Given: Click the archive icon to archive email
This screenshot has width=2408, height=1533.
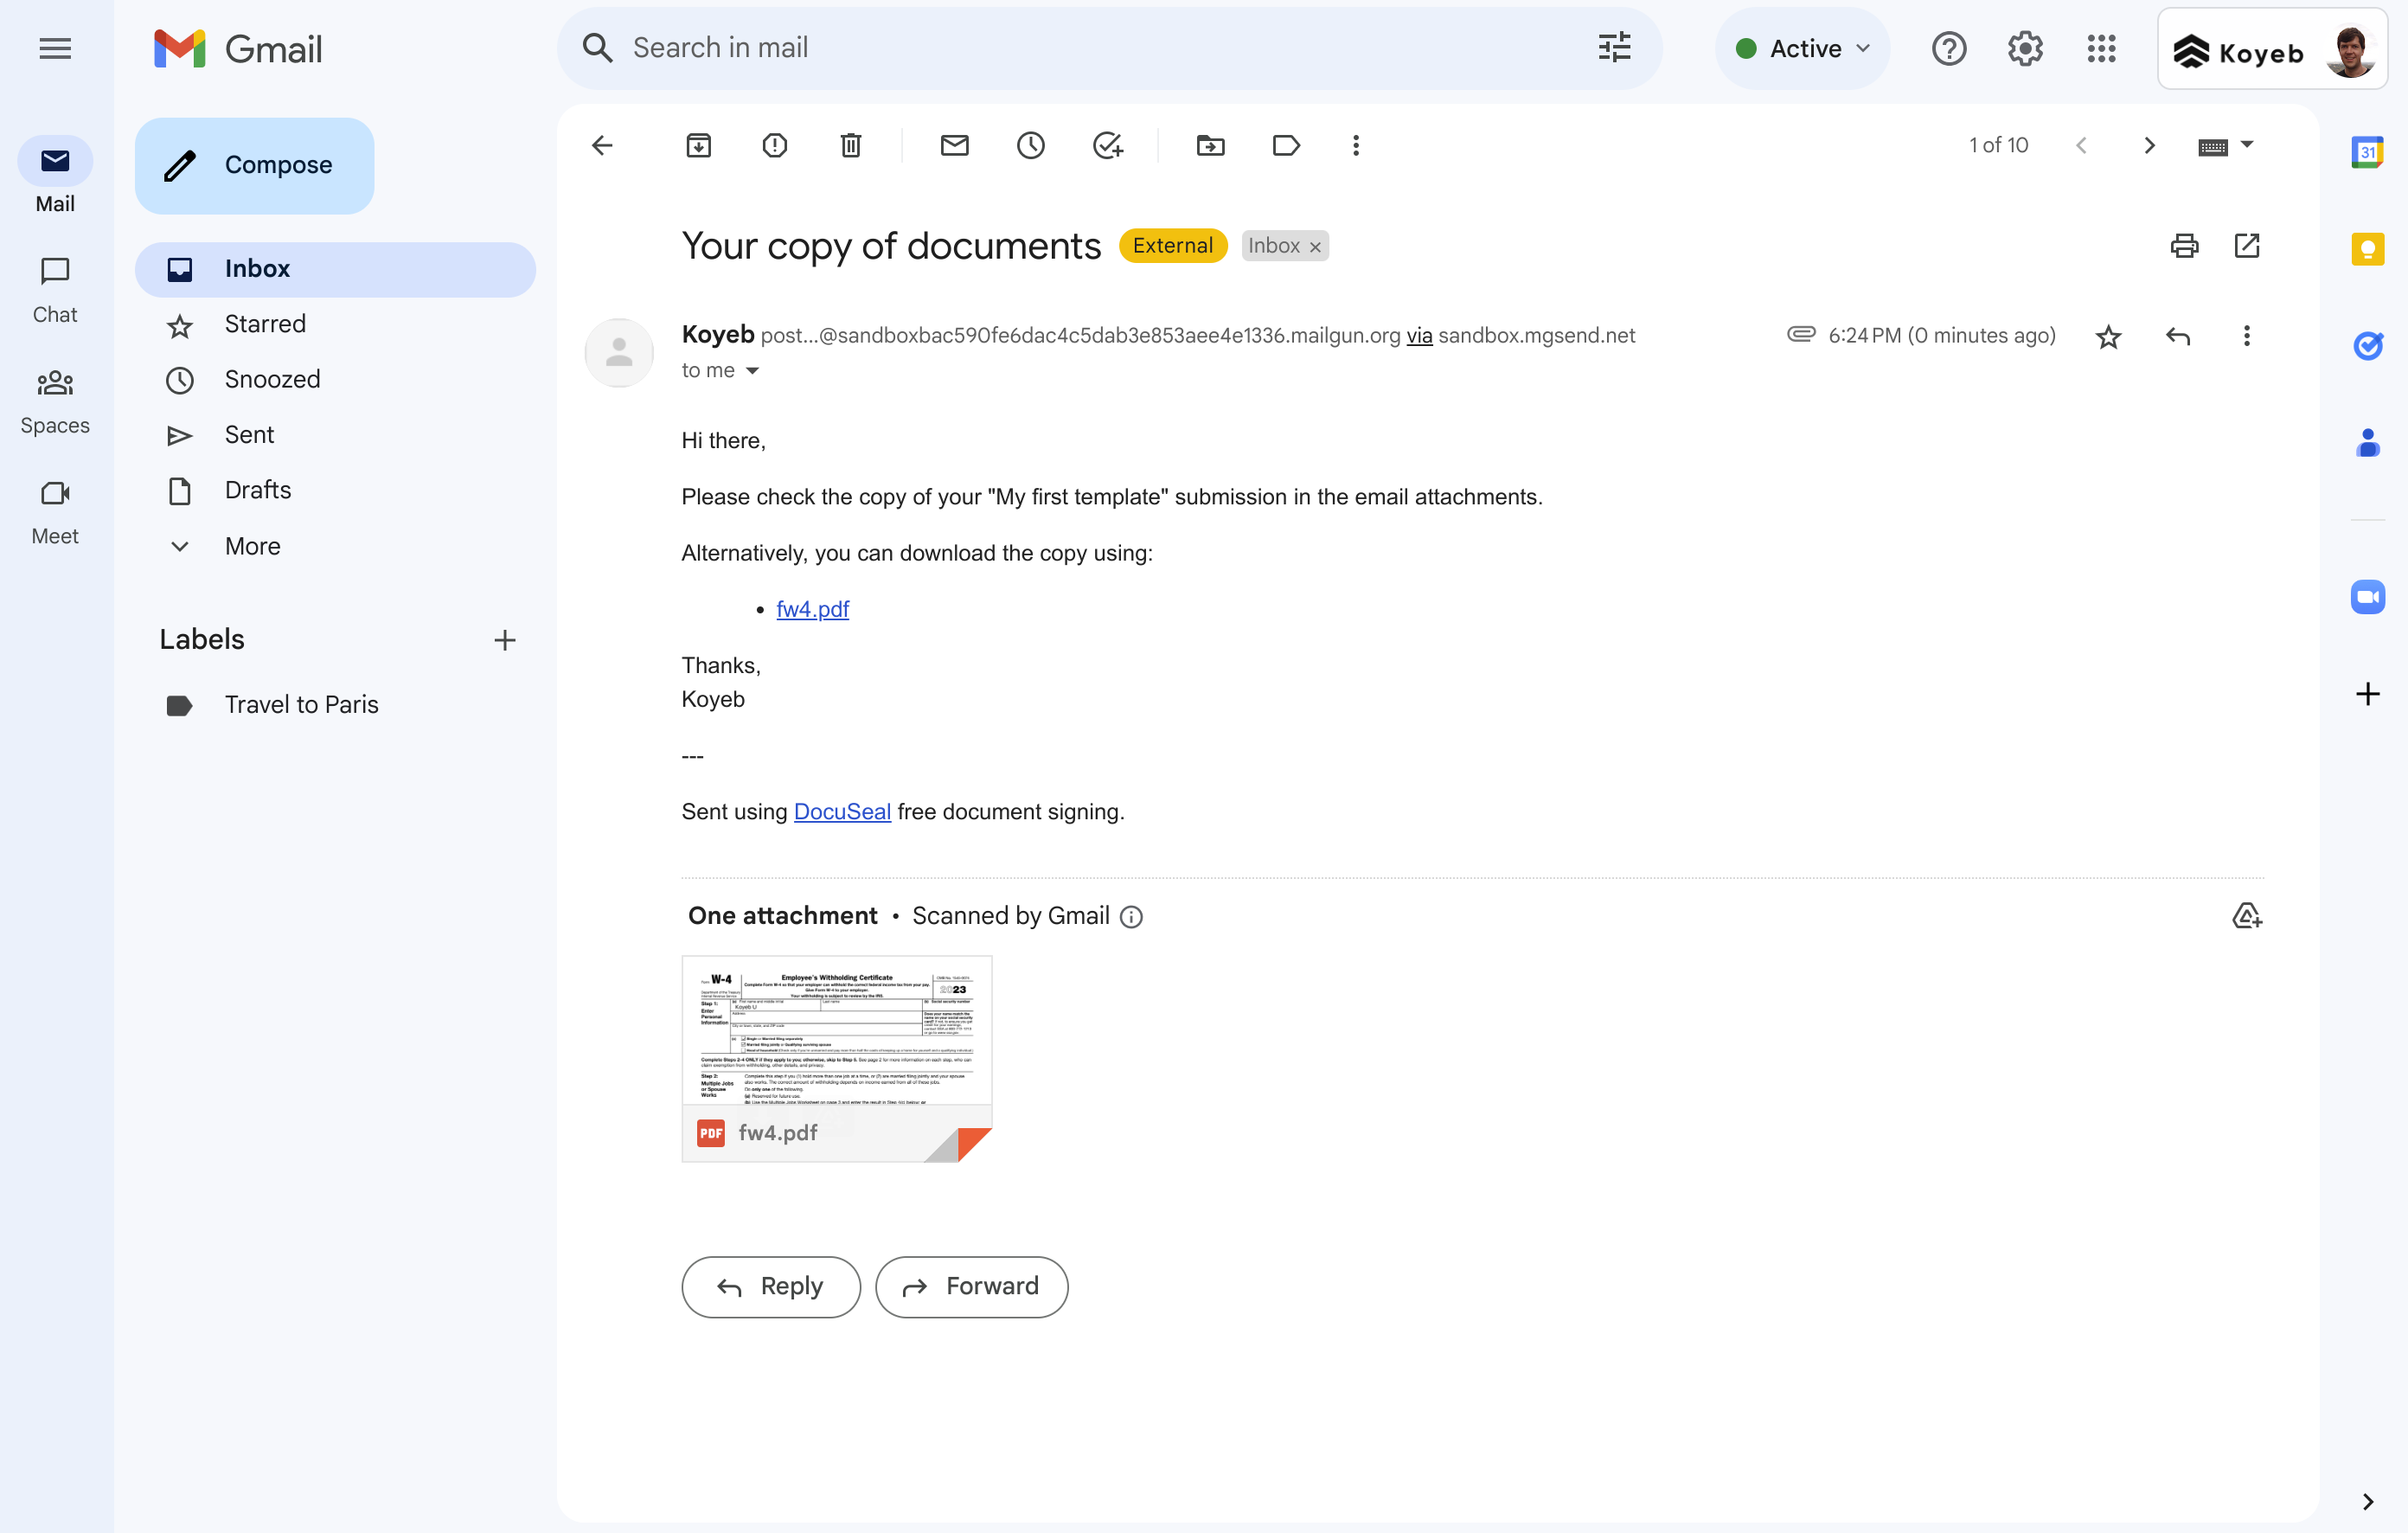Looking at the screenshot, I should pos(699,145).
